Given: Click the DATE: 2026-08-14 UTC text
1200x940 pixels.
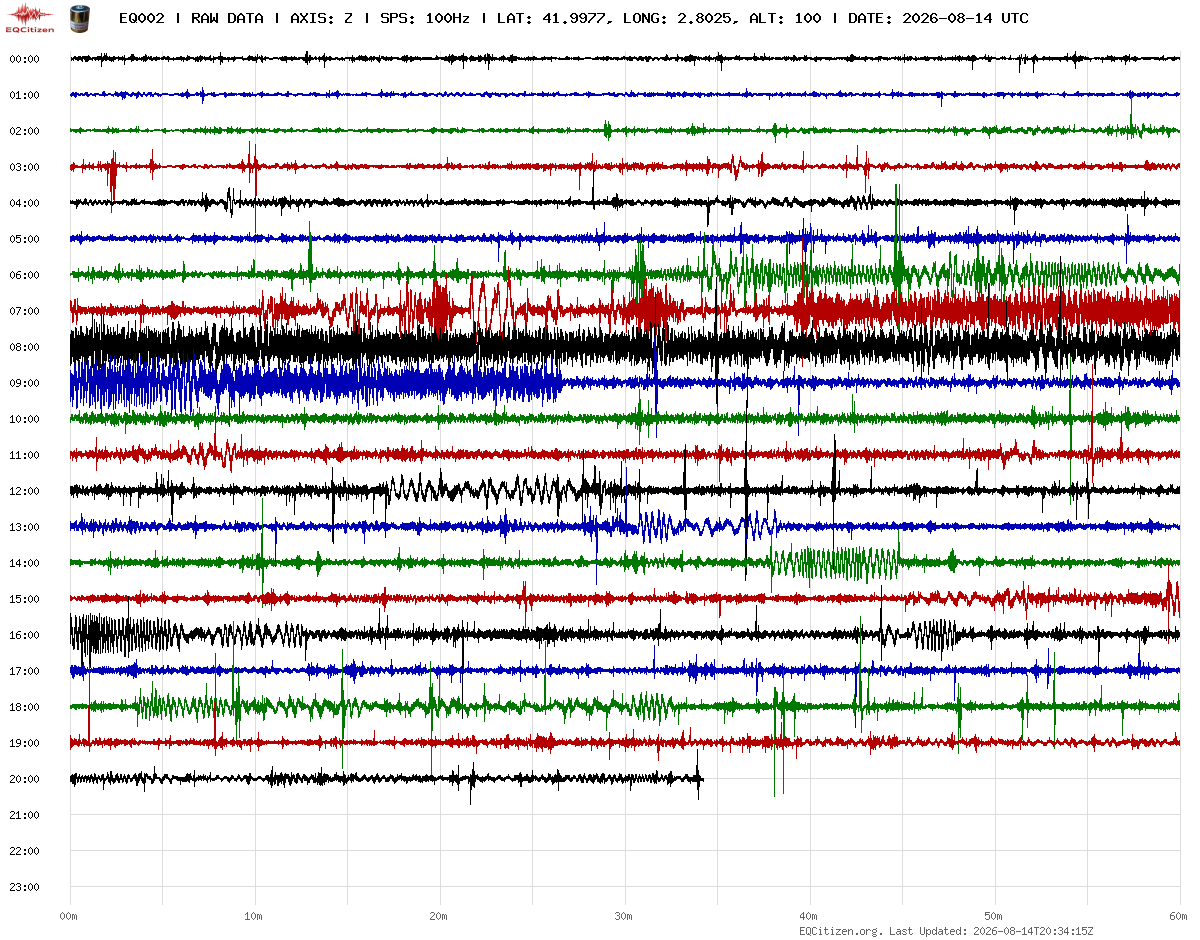Looking at the screenshot, I should (x=938, y=18).
